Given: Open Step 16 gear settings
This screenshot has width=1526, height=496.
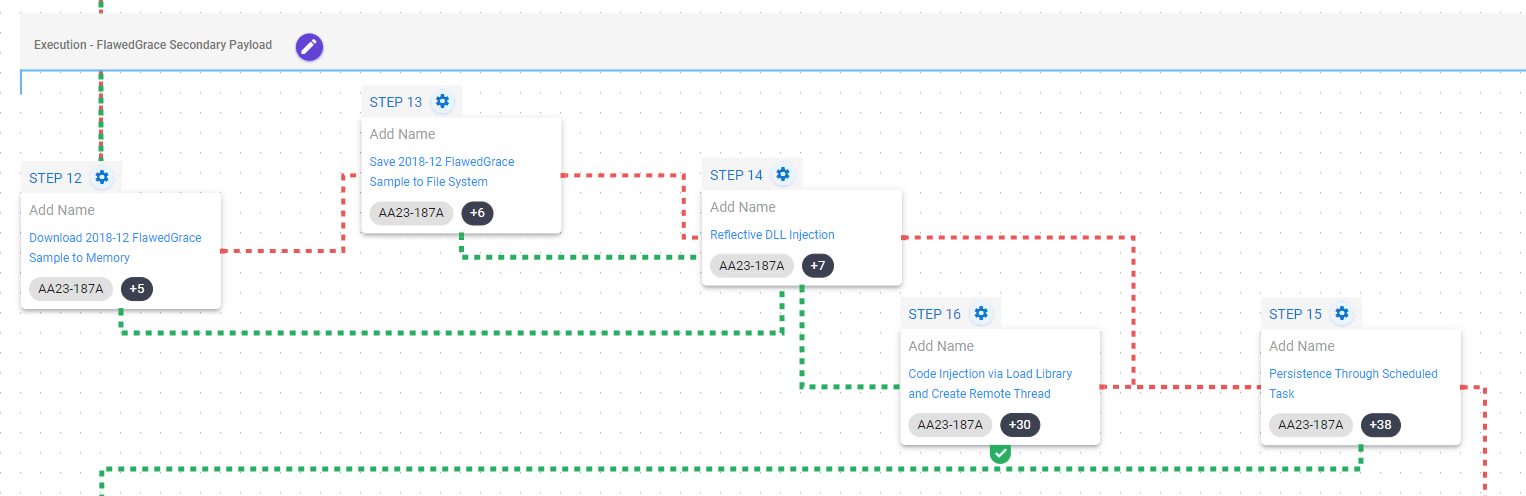Looking at the screenshot, I should tap(981, 313).
